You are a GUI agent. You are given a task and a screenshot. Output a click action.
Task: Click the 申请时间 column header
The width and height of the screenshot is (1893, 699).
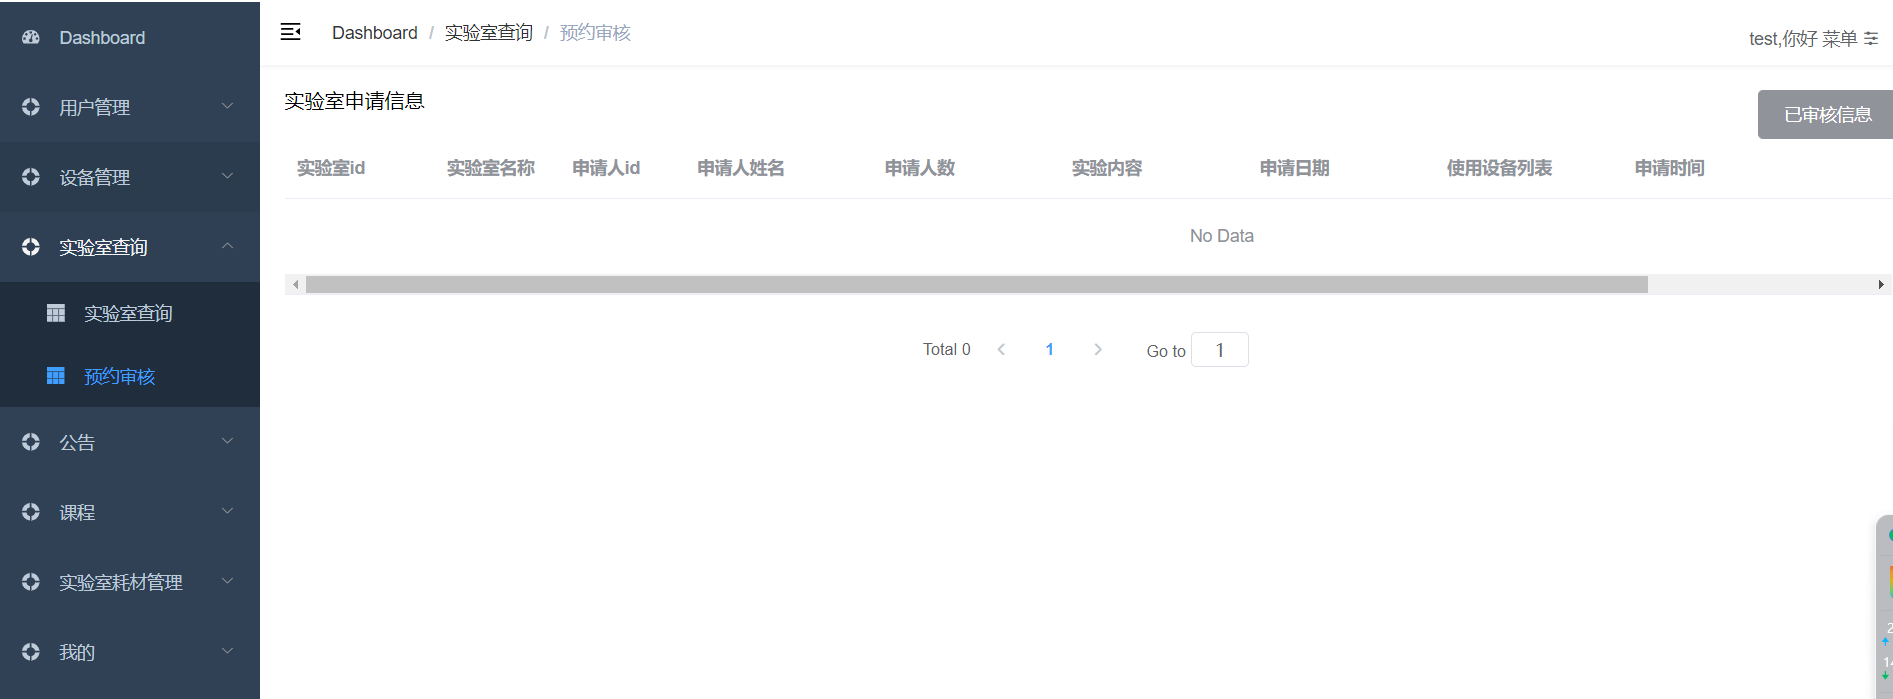(x=1670, y=168)
